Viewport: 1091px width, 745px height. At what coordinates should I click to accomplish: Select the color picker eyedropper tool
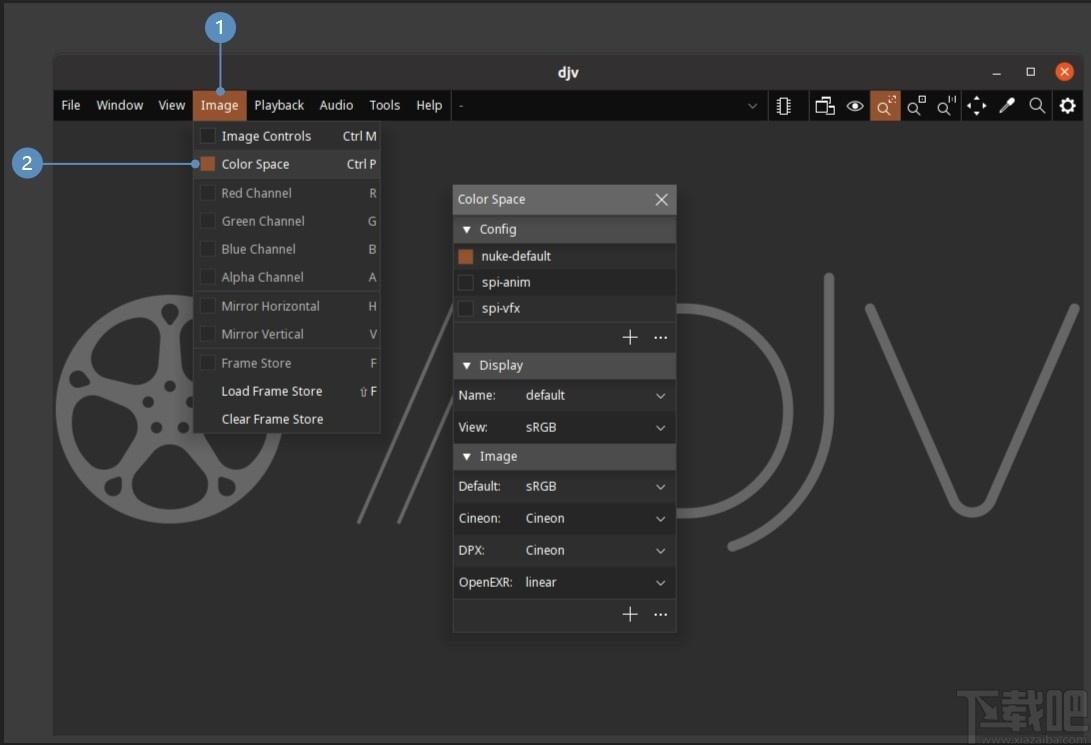1007,106
